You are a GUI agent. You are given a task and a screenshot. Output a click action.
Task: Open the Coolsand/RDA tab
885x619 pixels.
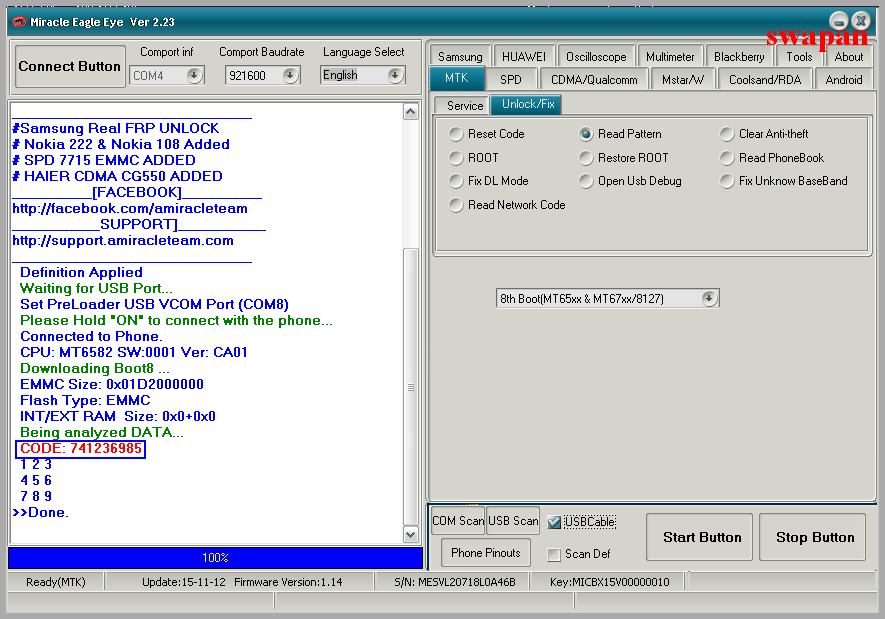(x=765, y=80)
